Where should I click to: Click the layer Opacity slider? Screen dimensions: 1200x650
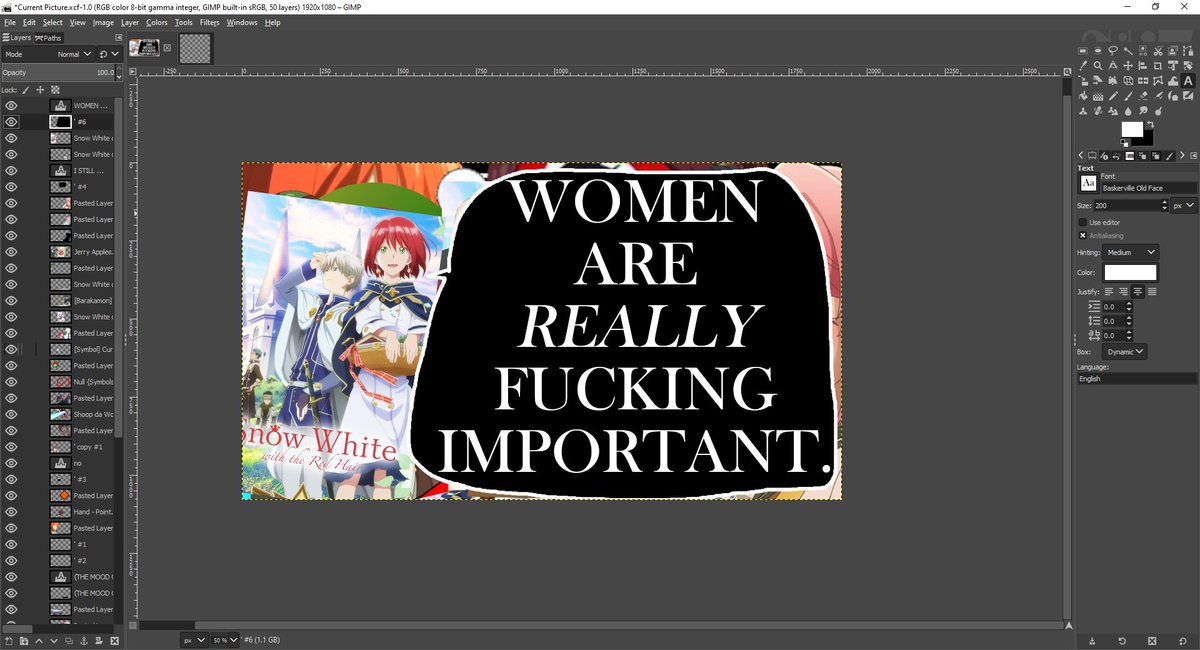[59, 73]
